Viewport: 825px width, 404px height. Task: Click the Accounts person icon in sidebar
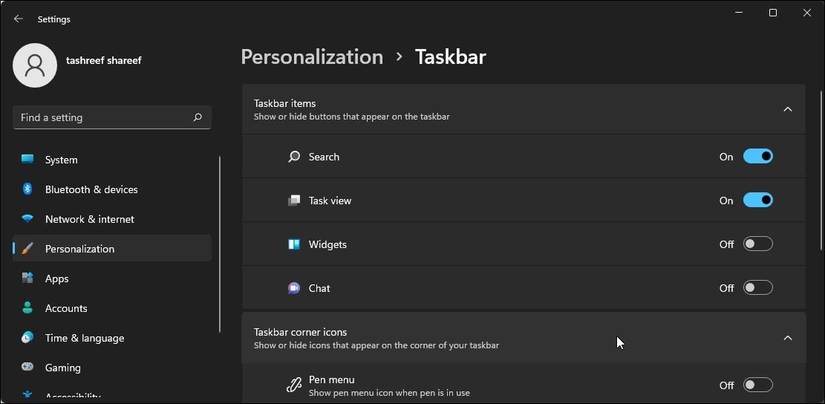(x=27, y=308)
